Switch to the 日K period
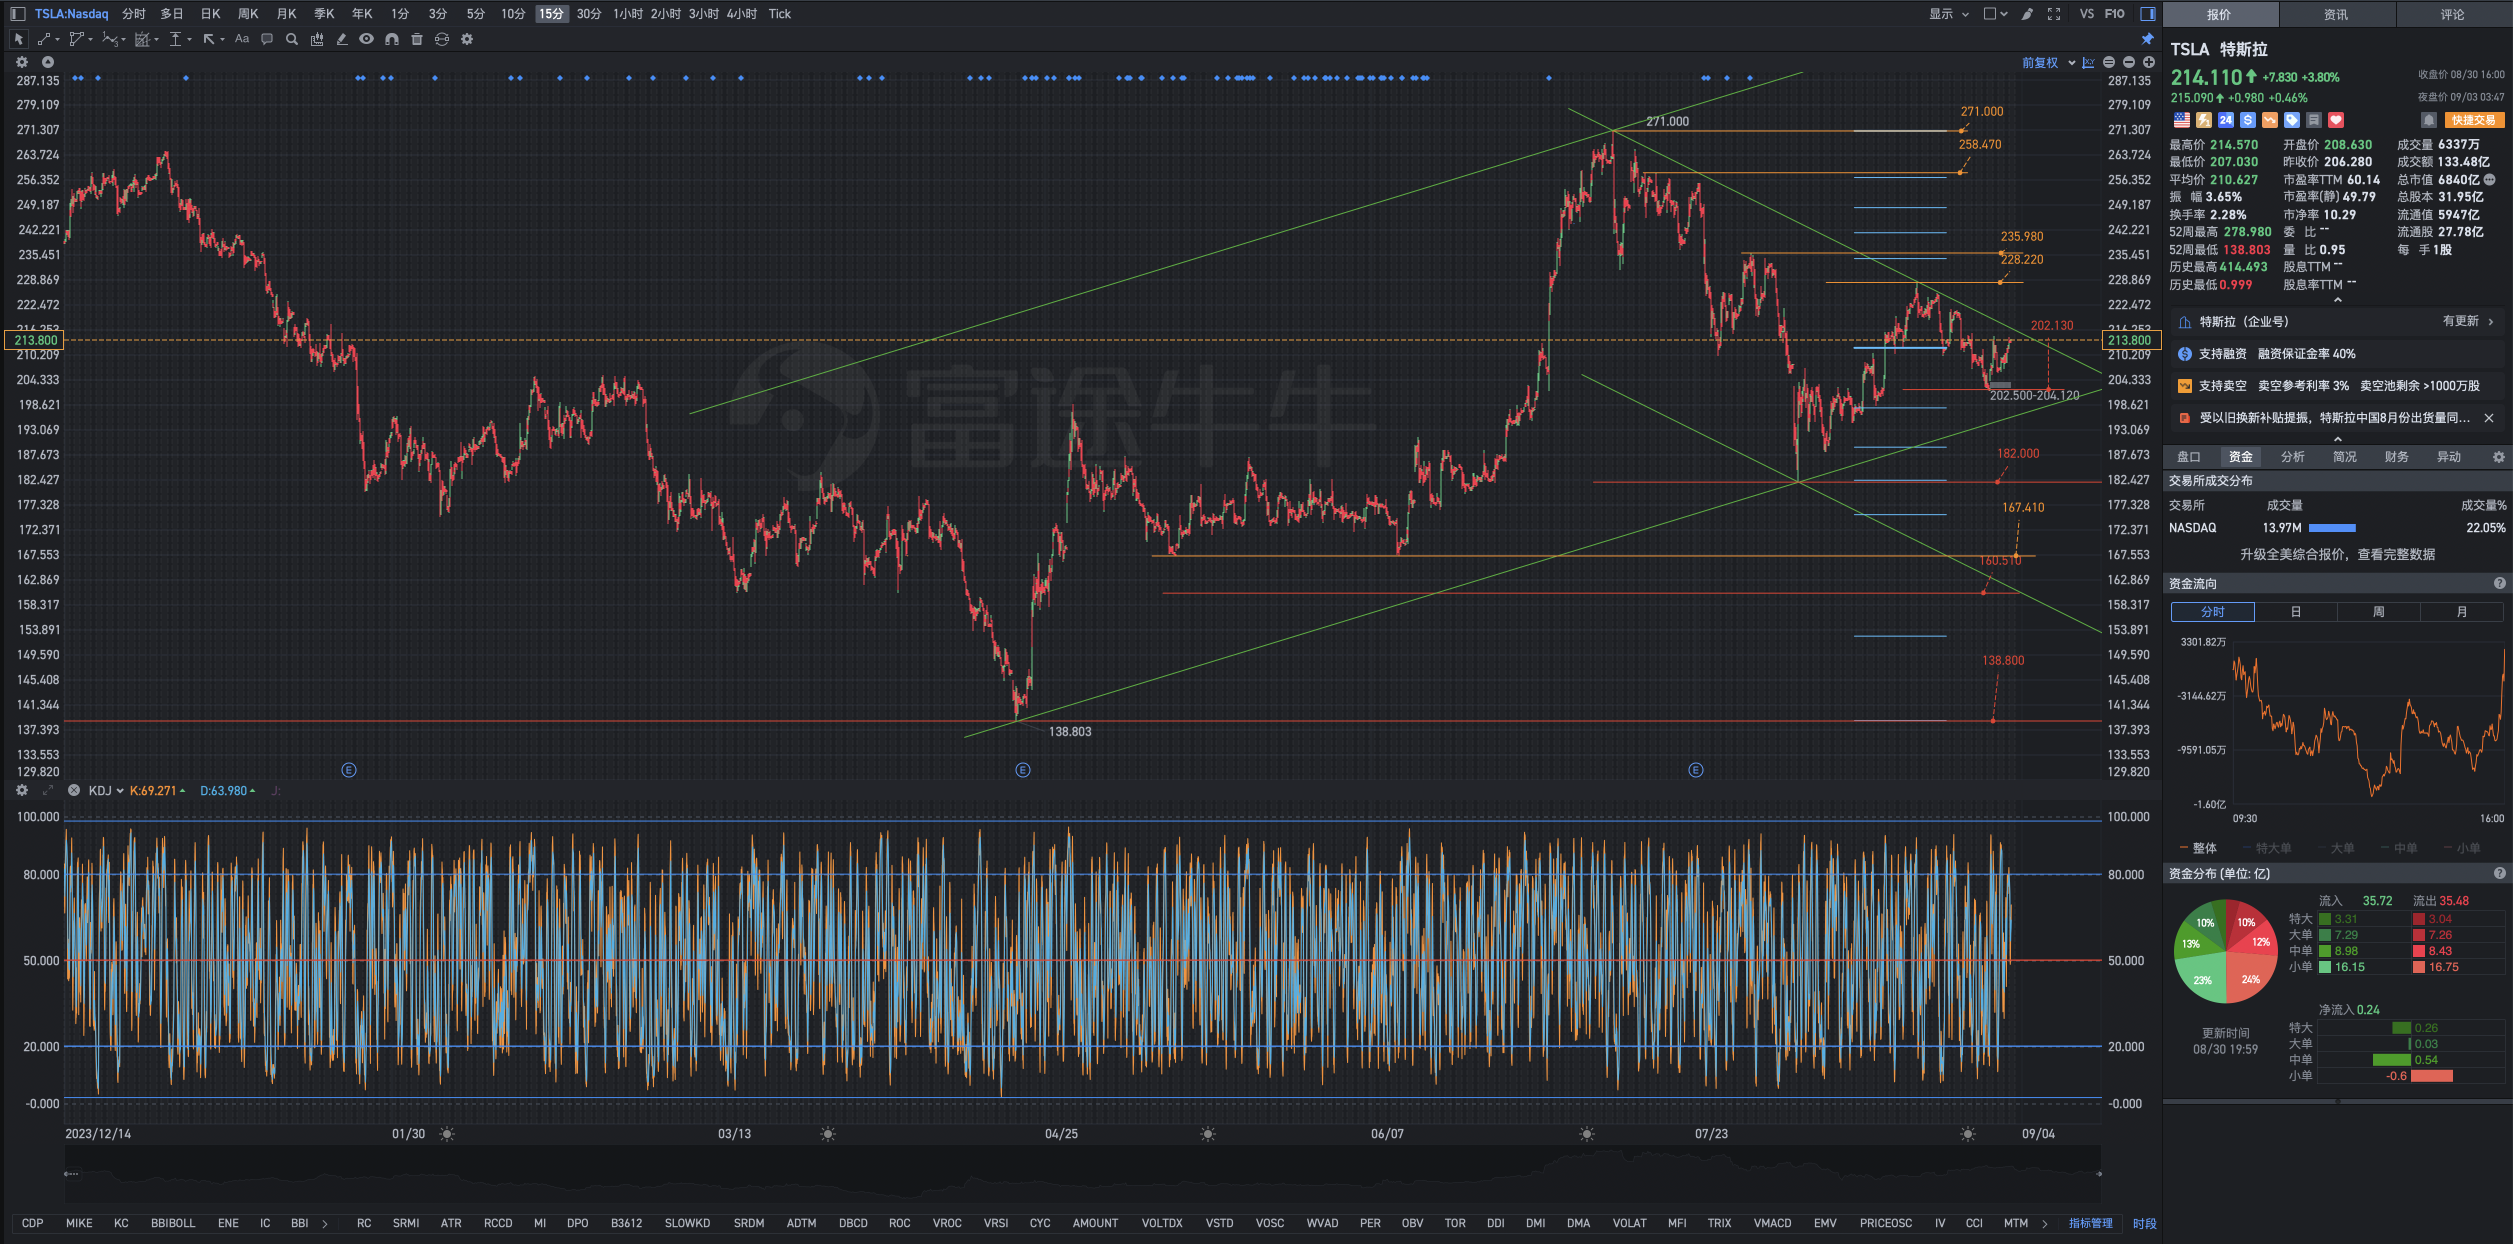This screenshot has width=2513, height=1244. 210,14
